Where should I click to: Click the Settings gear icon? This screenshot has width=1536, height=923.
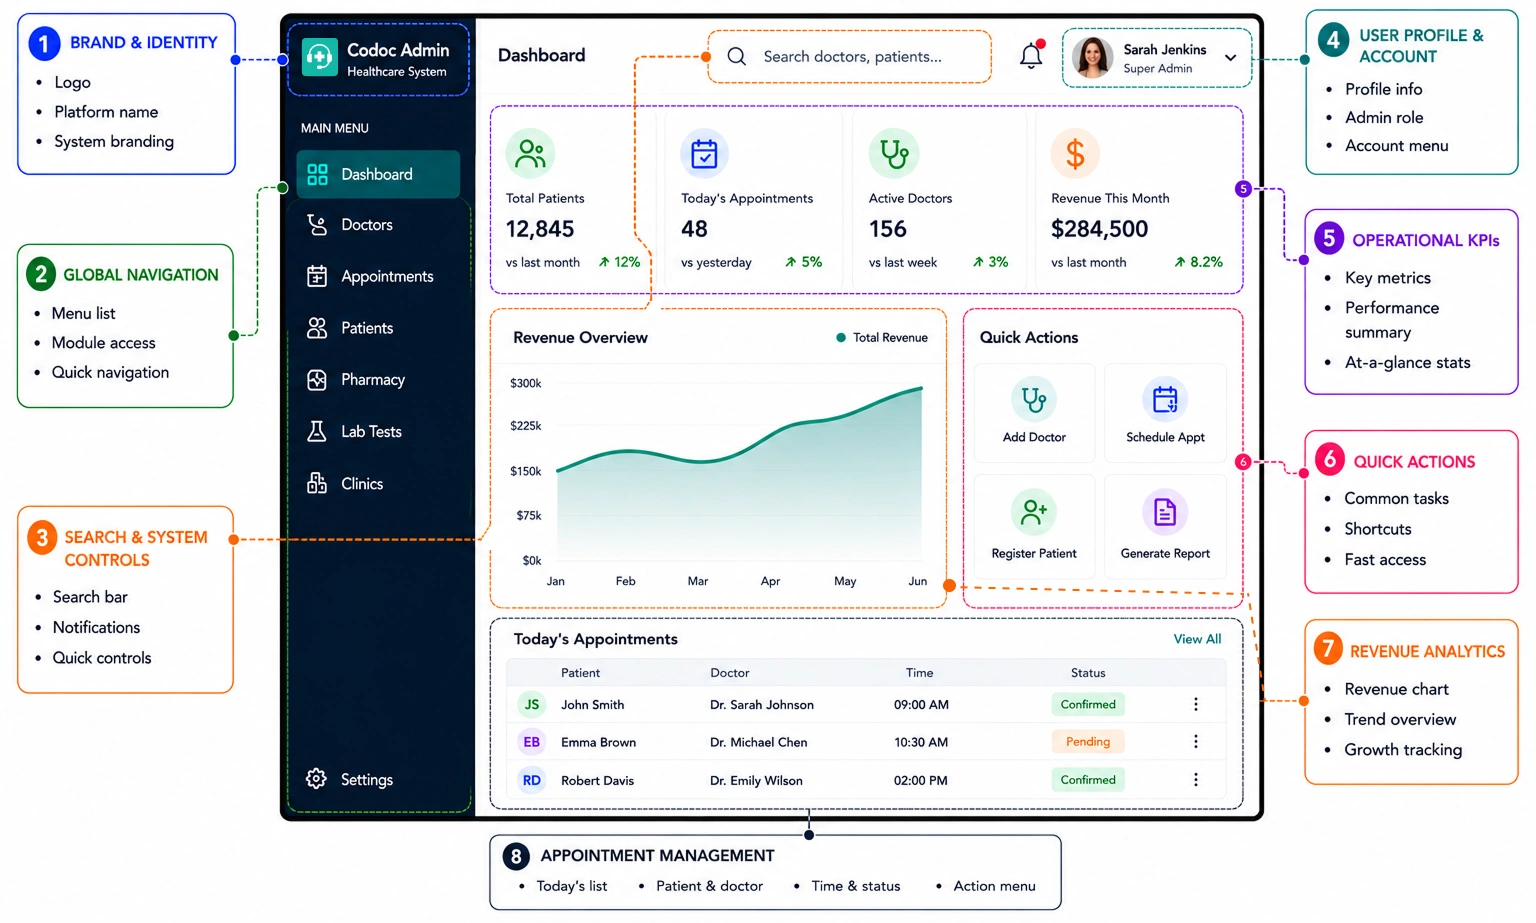[316, 779]
